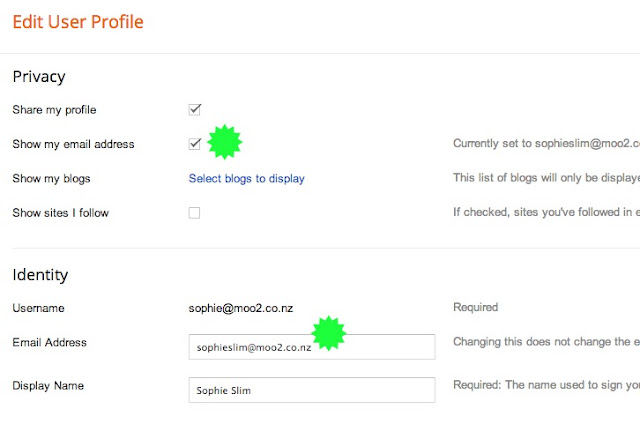Open the Select blogs to display link

pyautogui.click(x=247, y=179)
